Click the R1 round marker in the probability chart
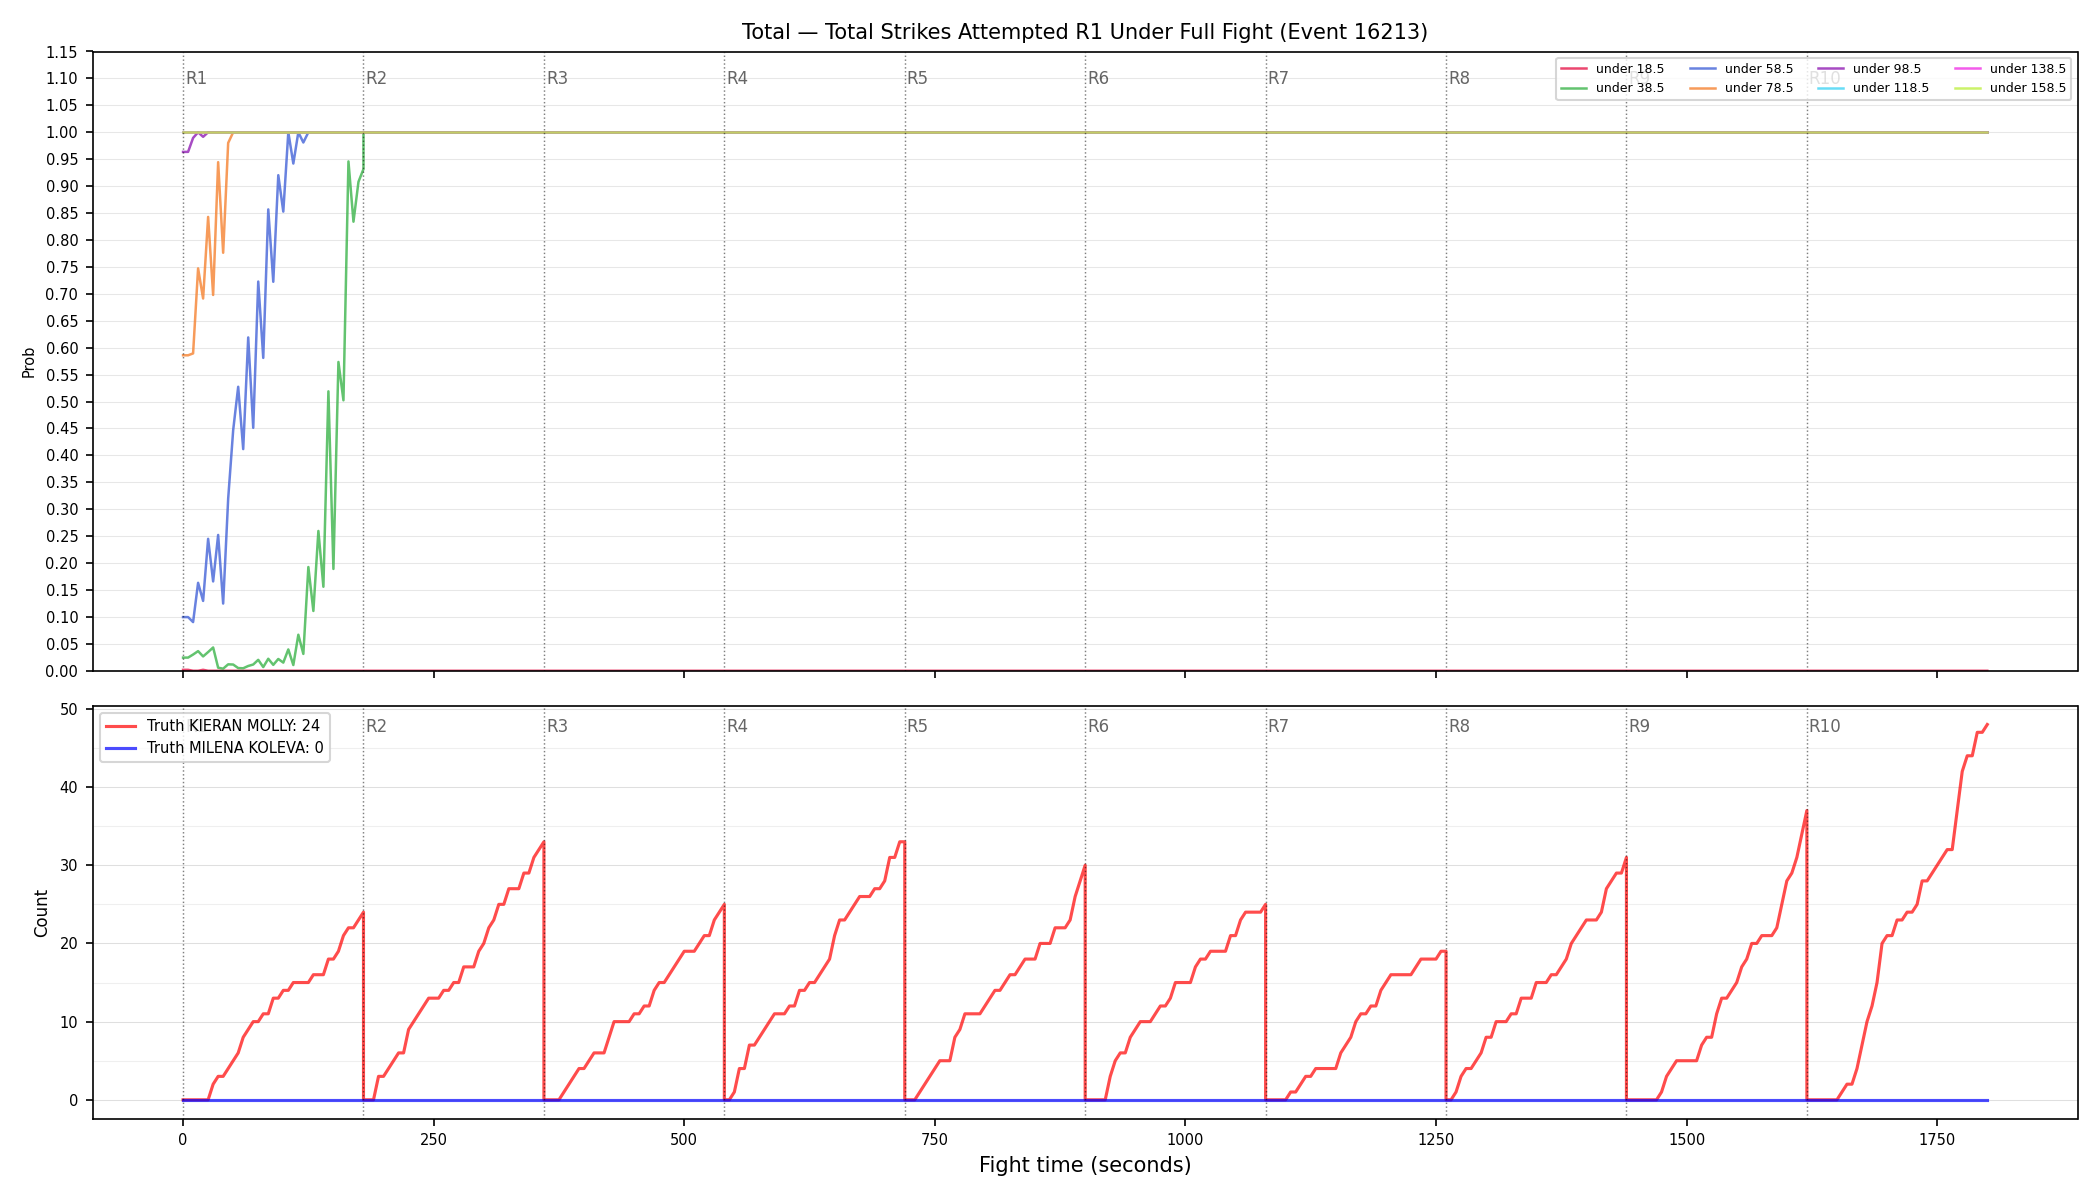 click(196, 78)
